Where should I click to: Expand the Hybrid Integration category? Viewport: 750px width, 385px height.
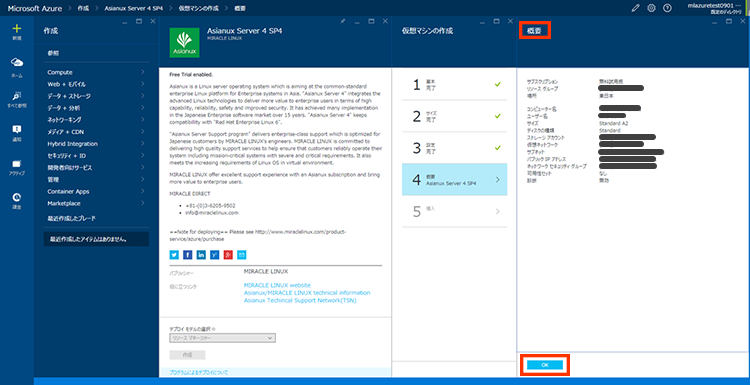96,144
